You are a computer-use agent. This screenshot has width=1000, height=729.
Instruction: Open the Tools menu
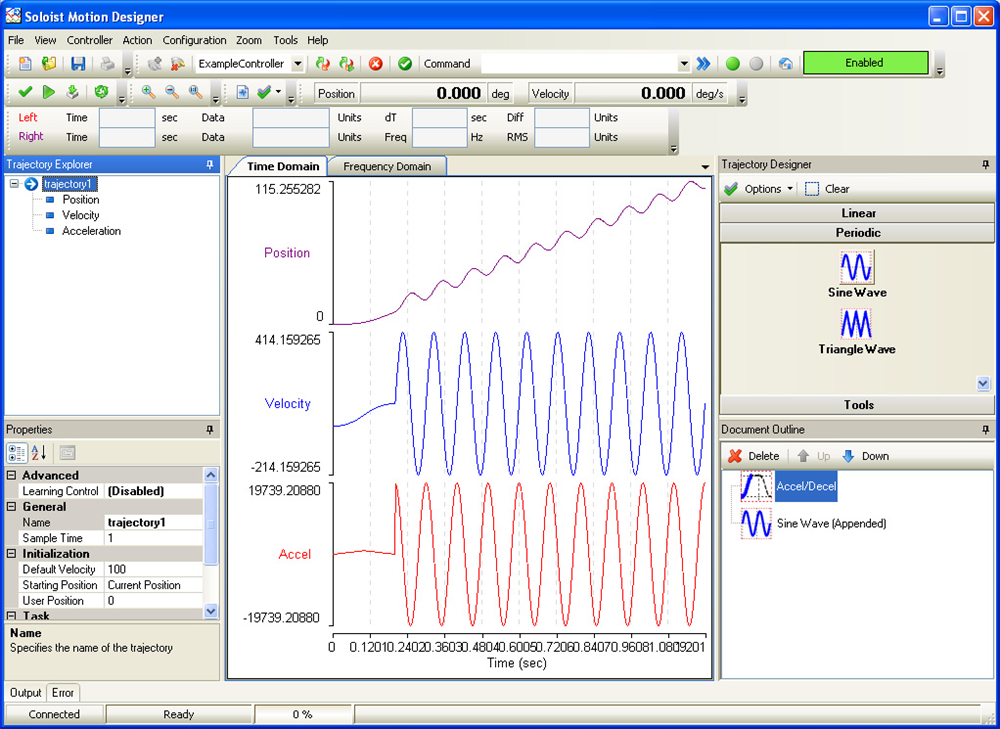click(285, 40)
